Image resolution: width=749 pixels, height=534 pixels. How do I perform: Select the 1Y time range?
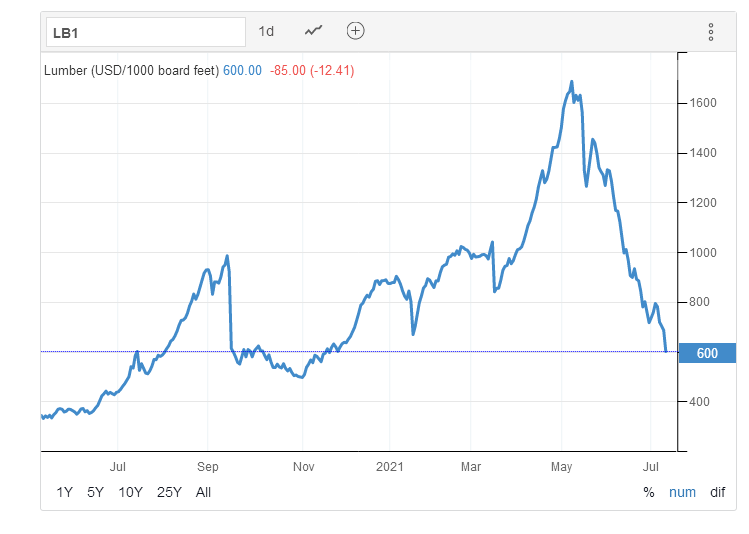tap(64, 492)
